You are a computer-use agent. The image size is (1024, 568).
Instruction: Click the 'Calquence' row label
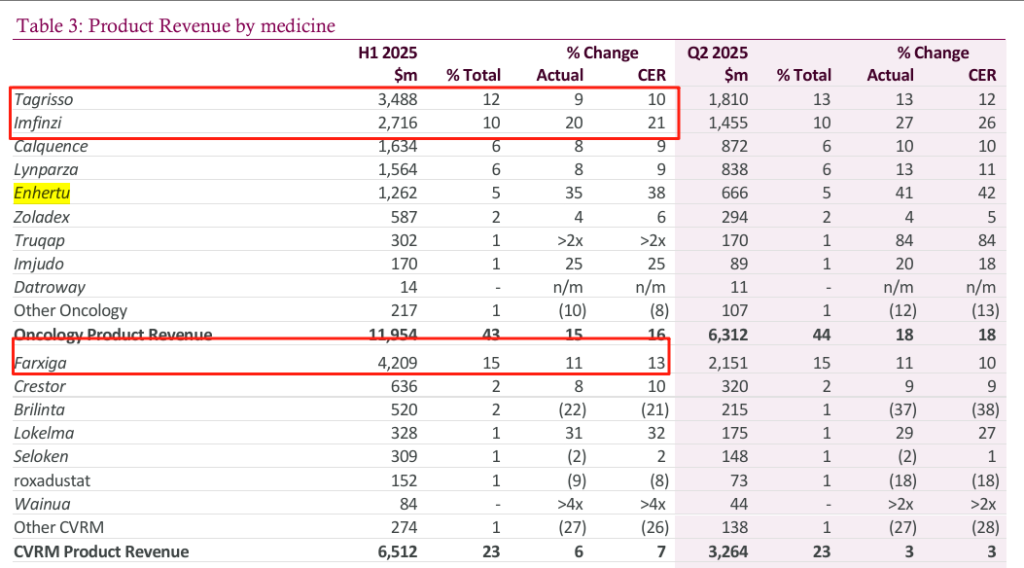click(x=51, y=146)
